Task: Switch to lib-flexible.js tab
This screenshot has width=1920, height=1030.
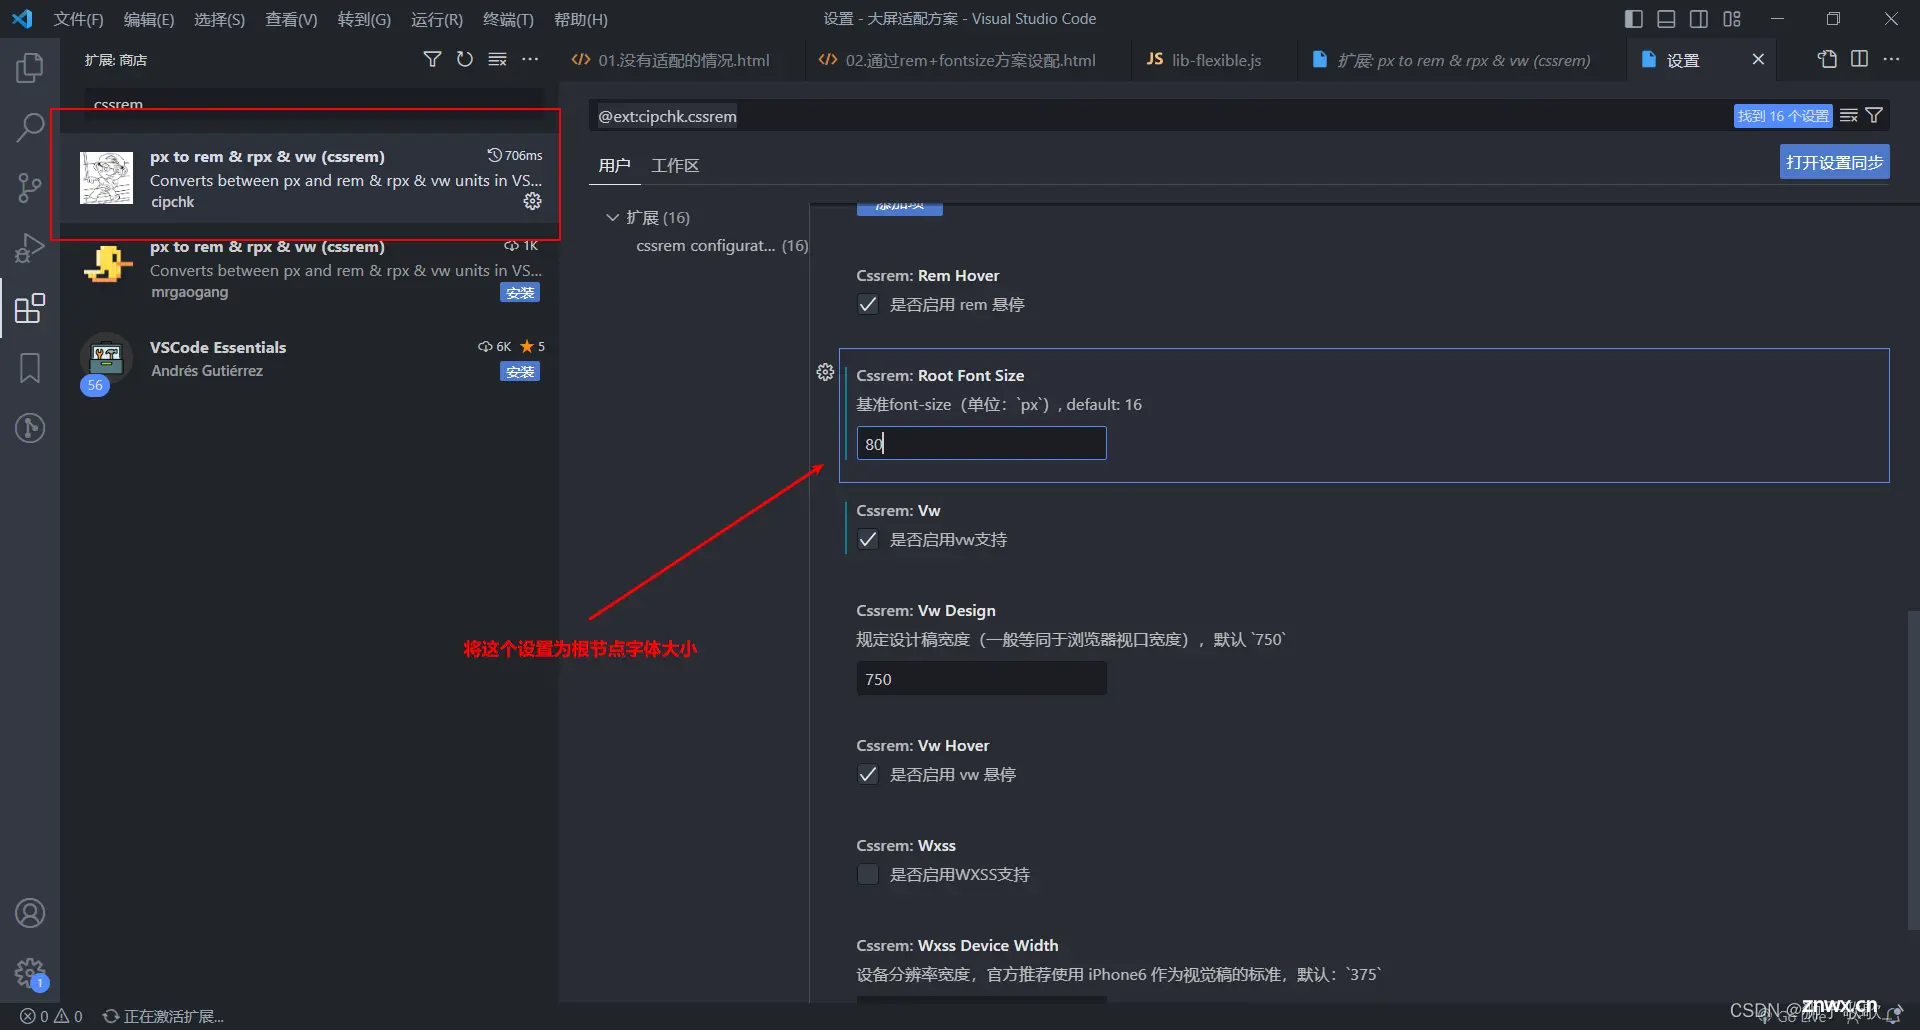Action: tap(1213, 60)
